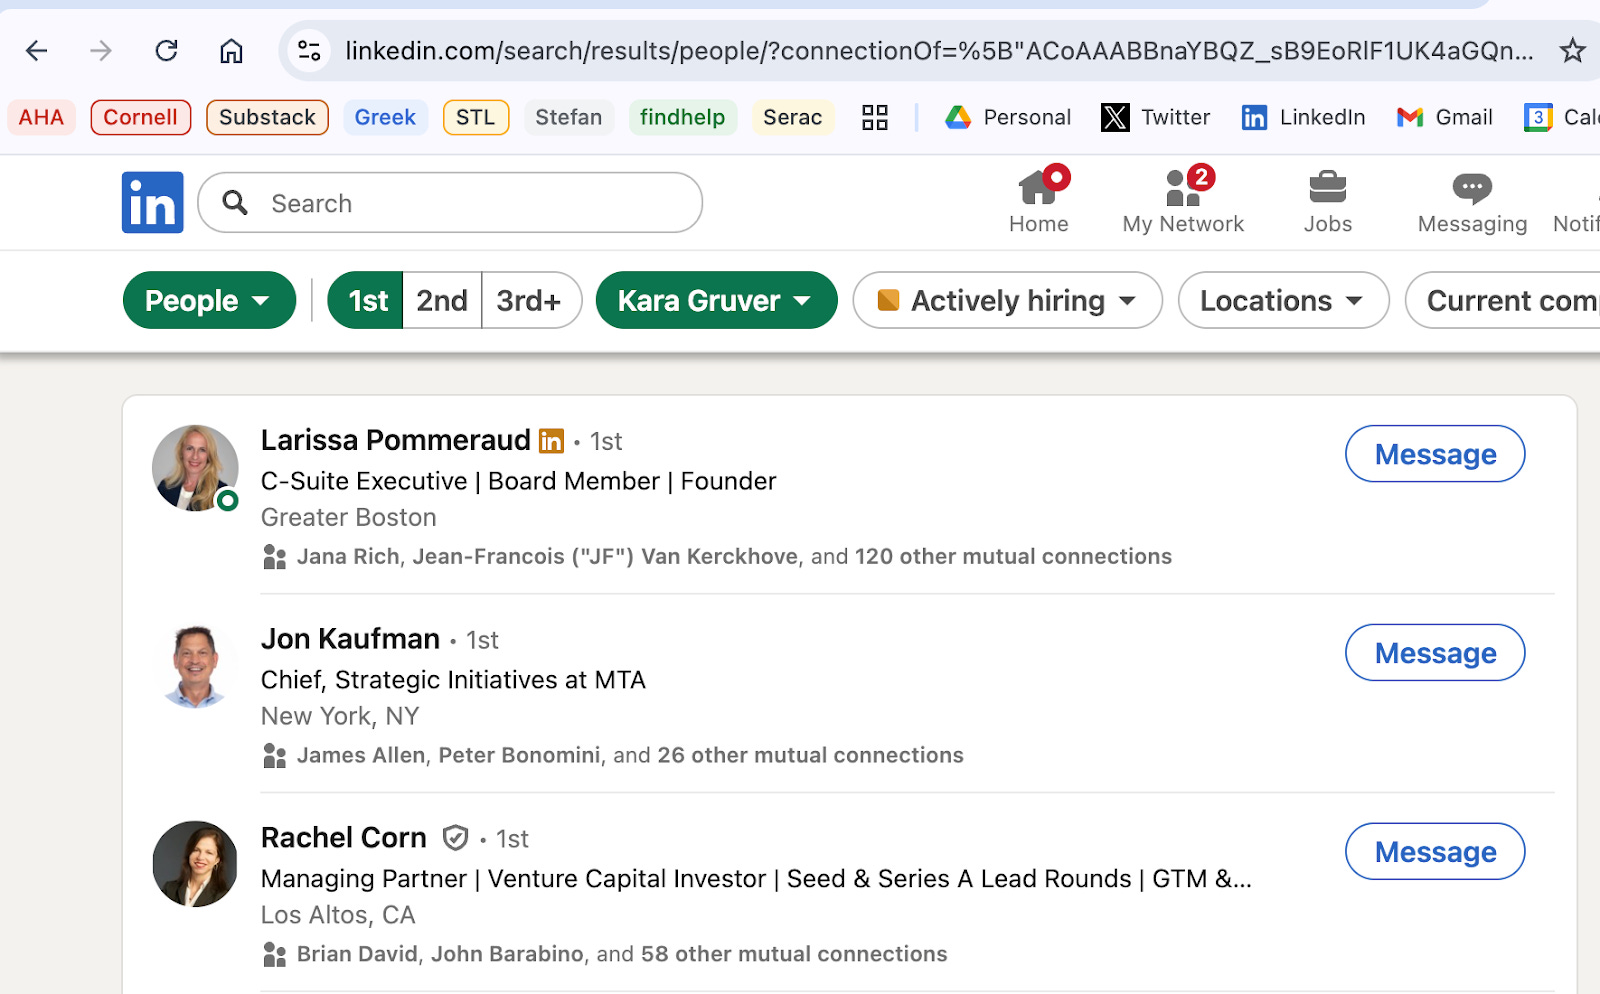Message Larissa Pommeraud
The height and width of the screenshot is (994, 1600).
coord(1435,454)
